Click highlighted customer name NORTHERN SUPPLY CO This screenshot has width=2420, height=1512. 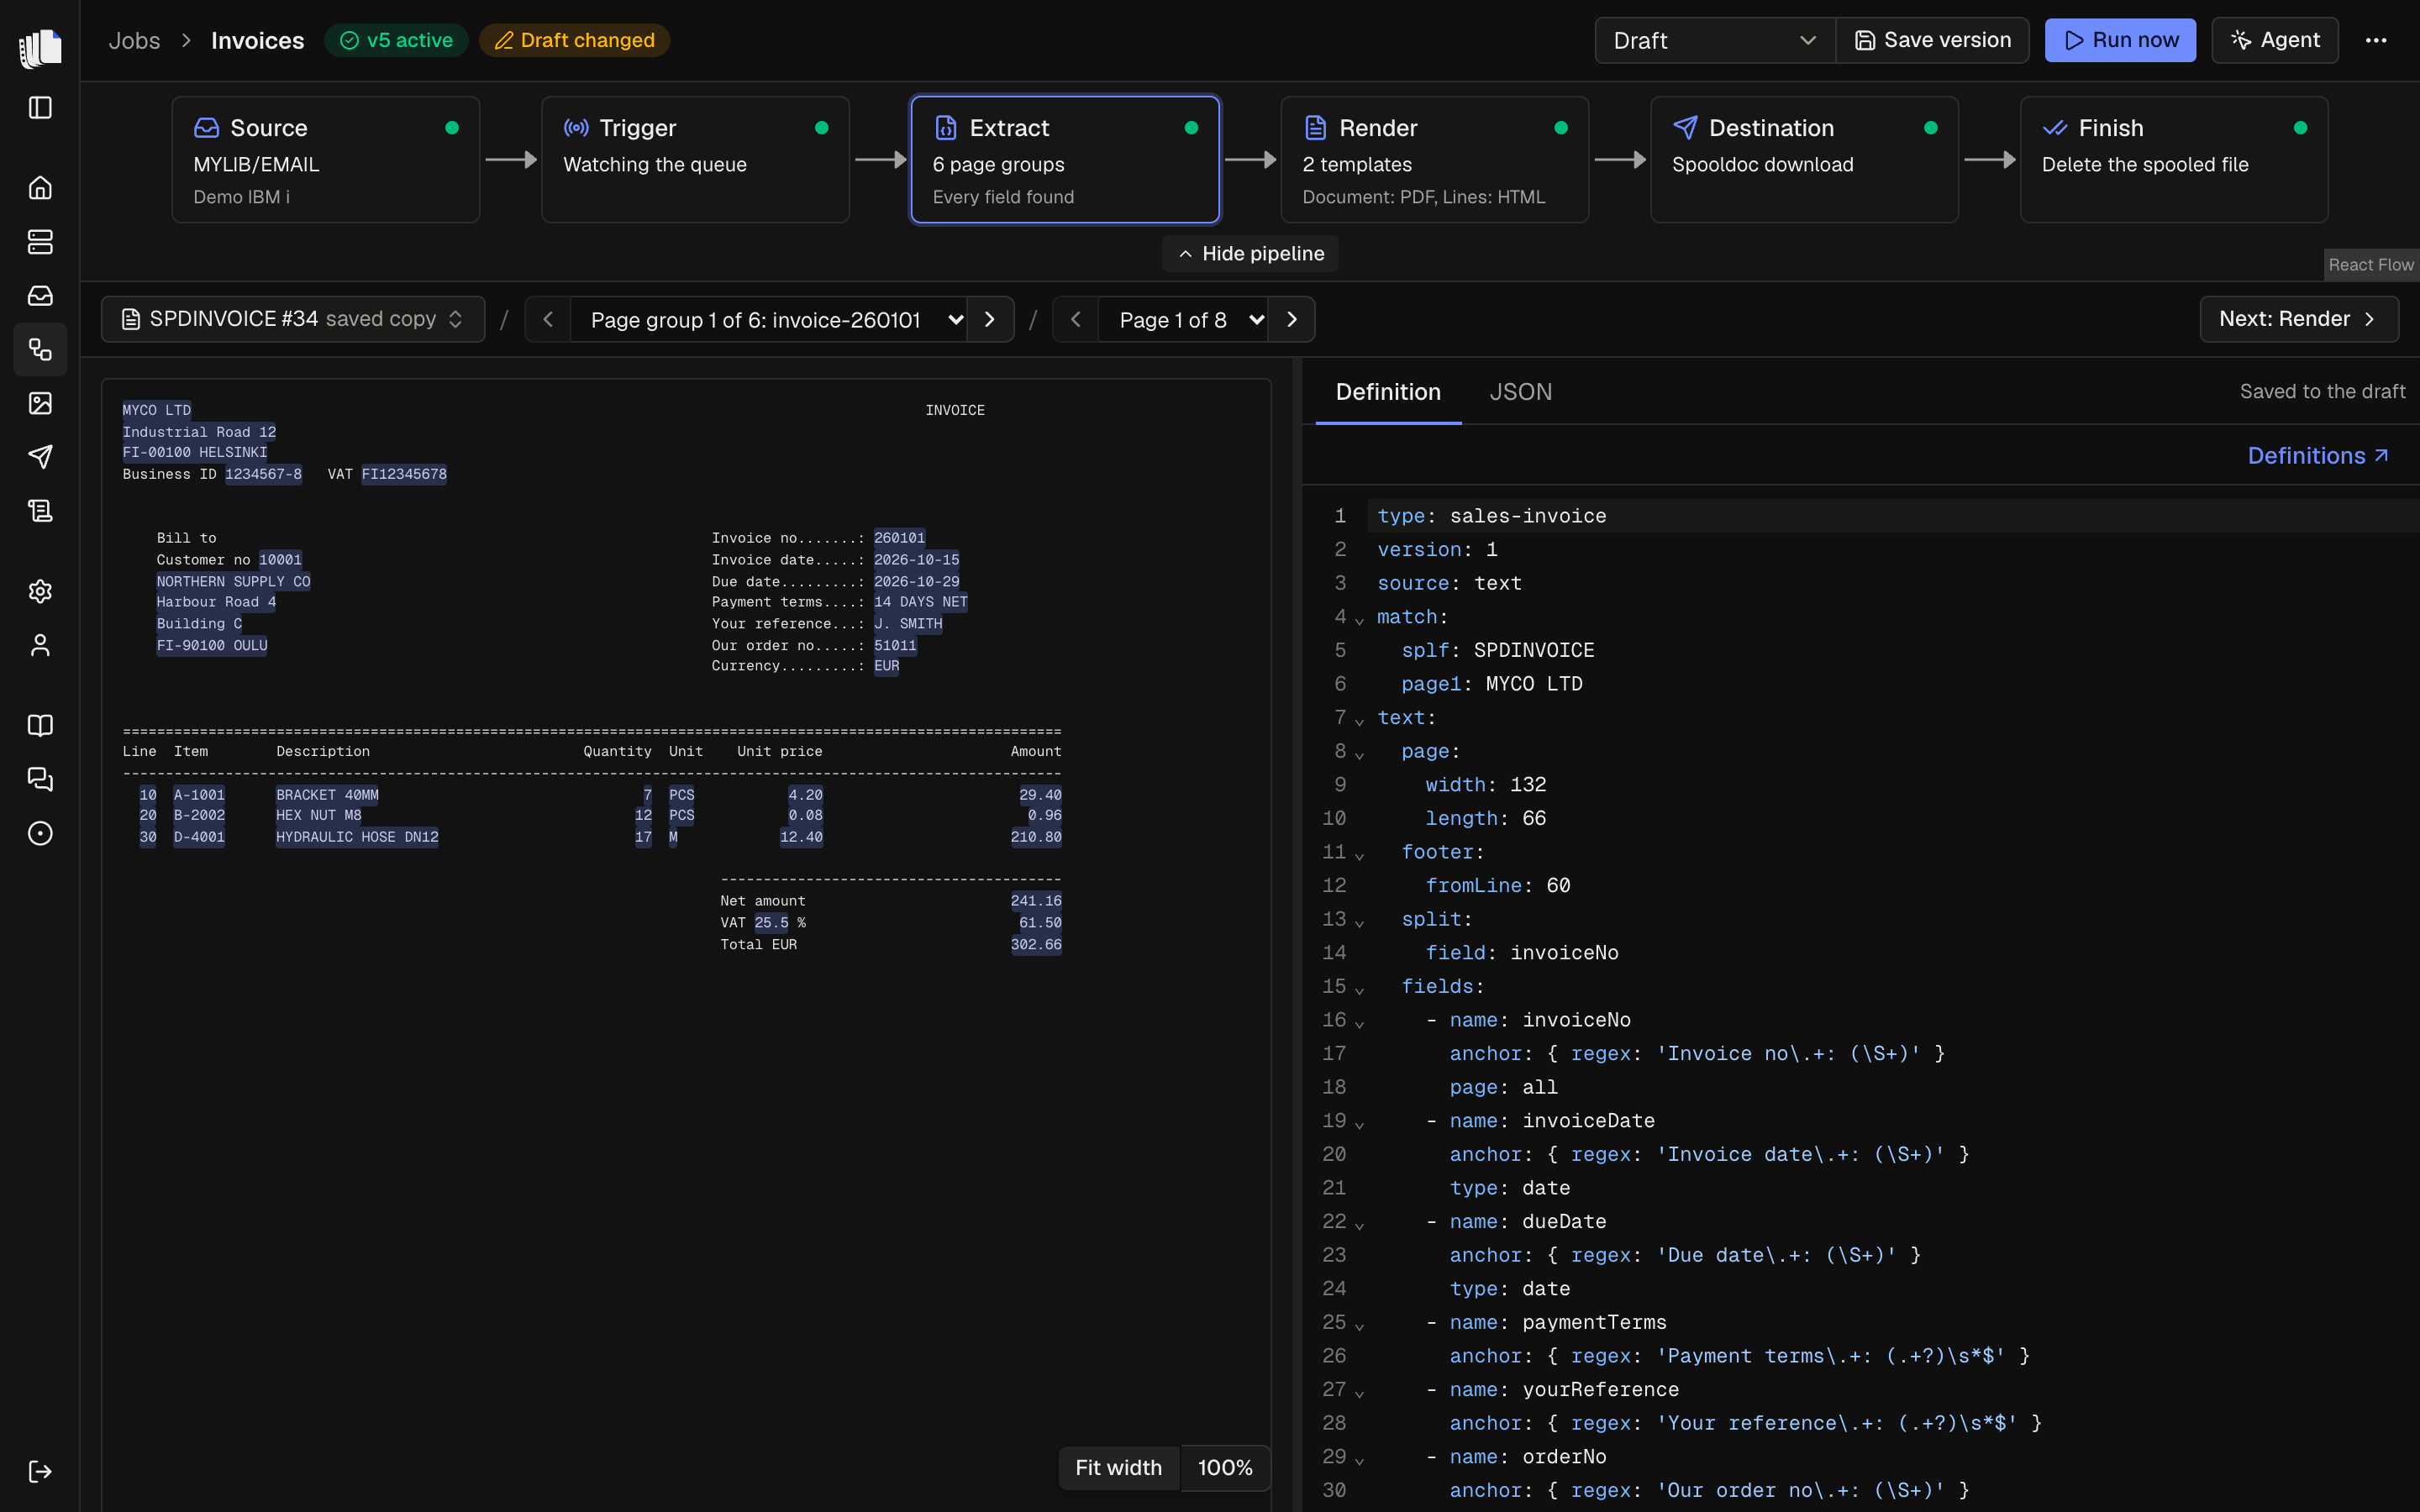point(233,581)
